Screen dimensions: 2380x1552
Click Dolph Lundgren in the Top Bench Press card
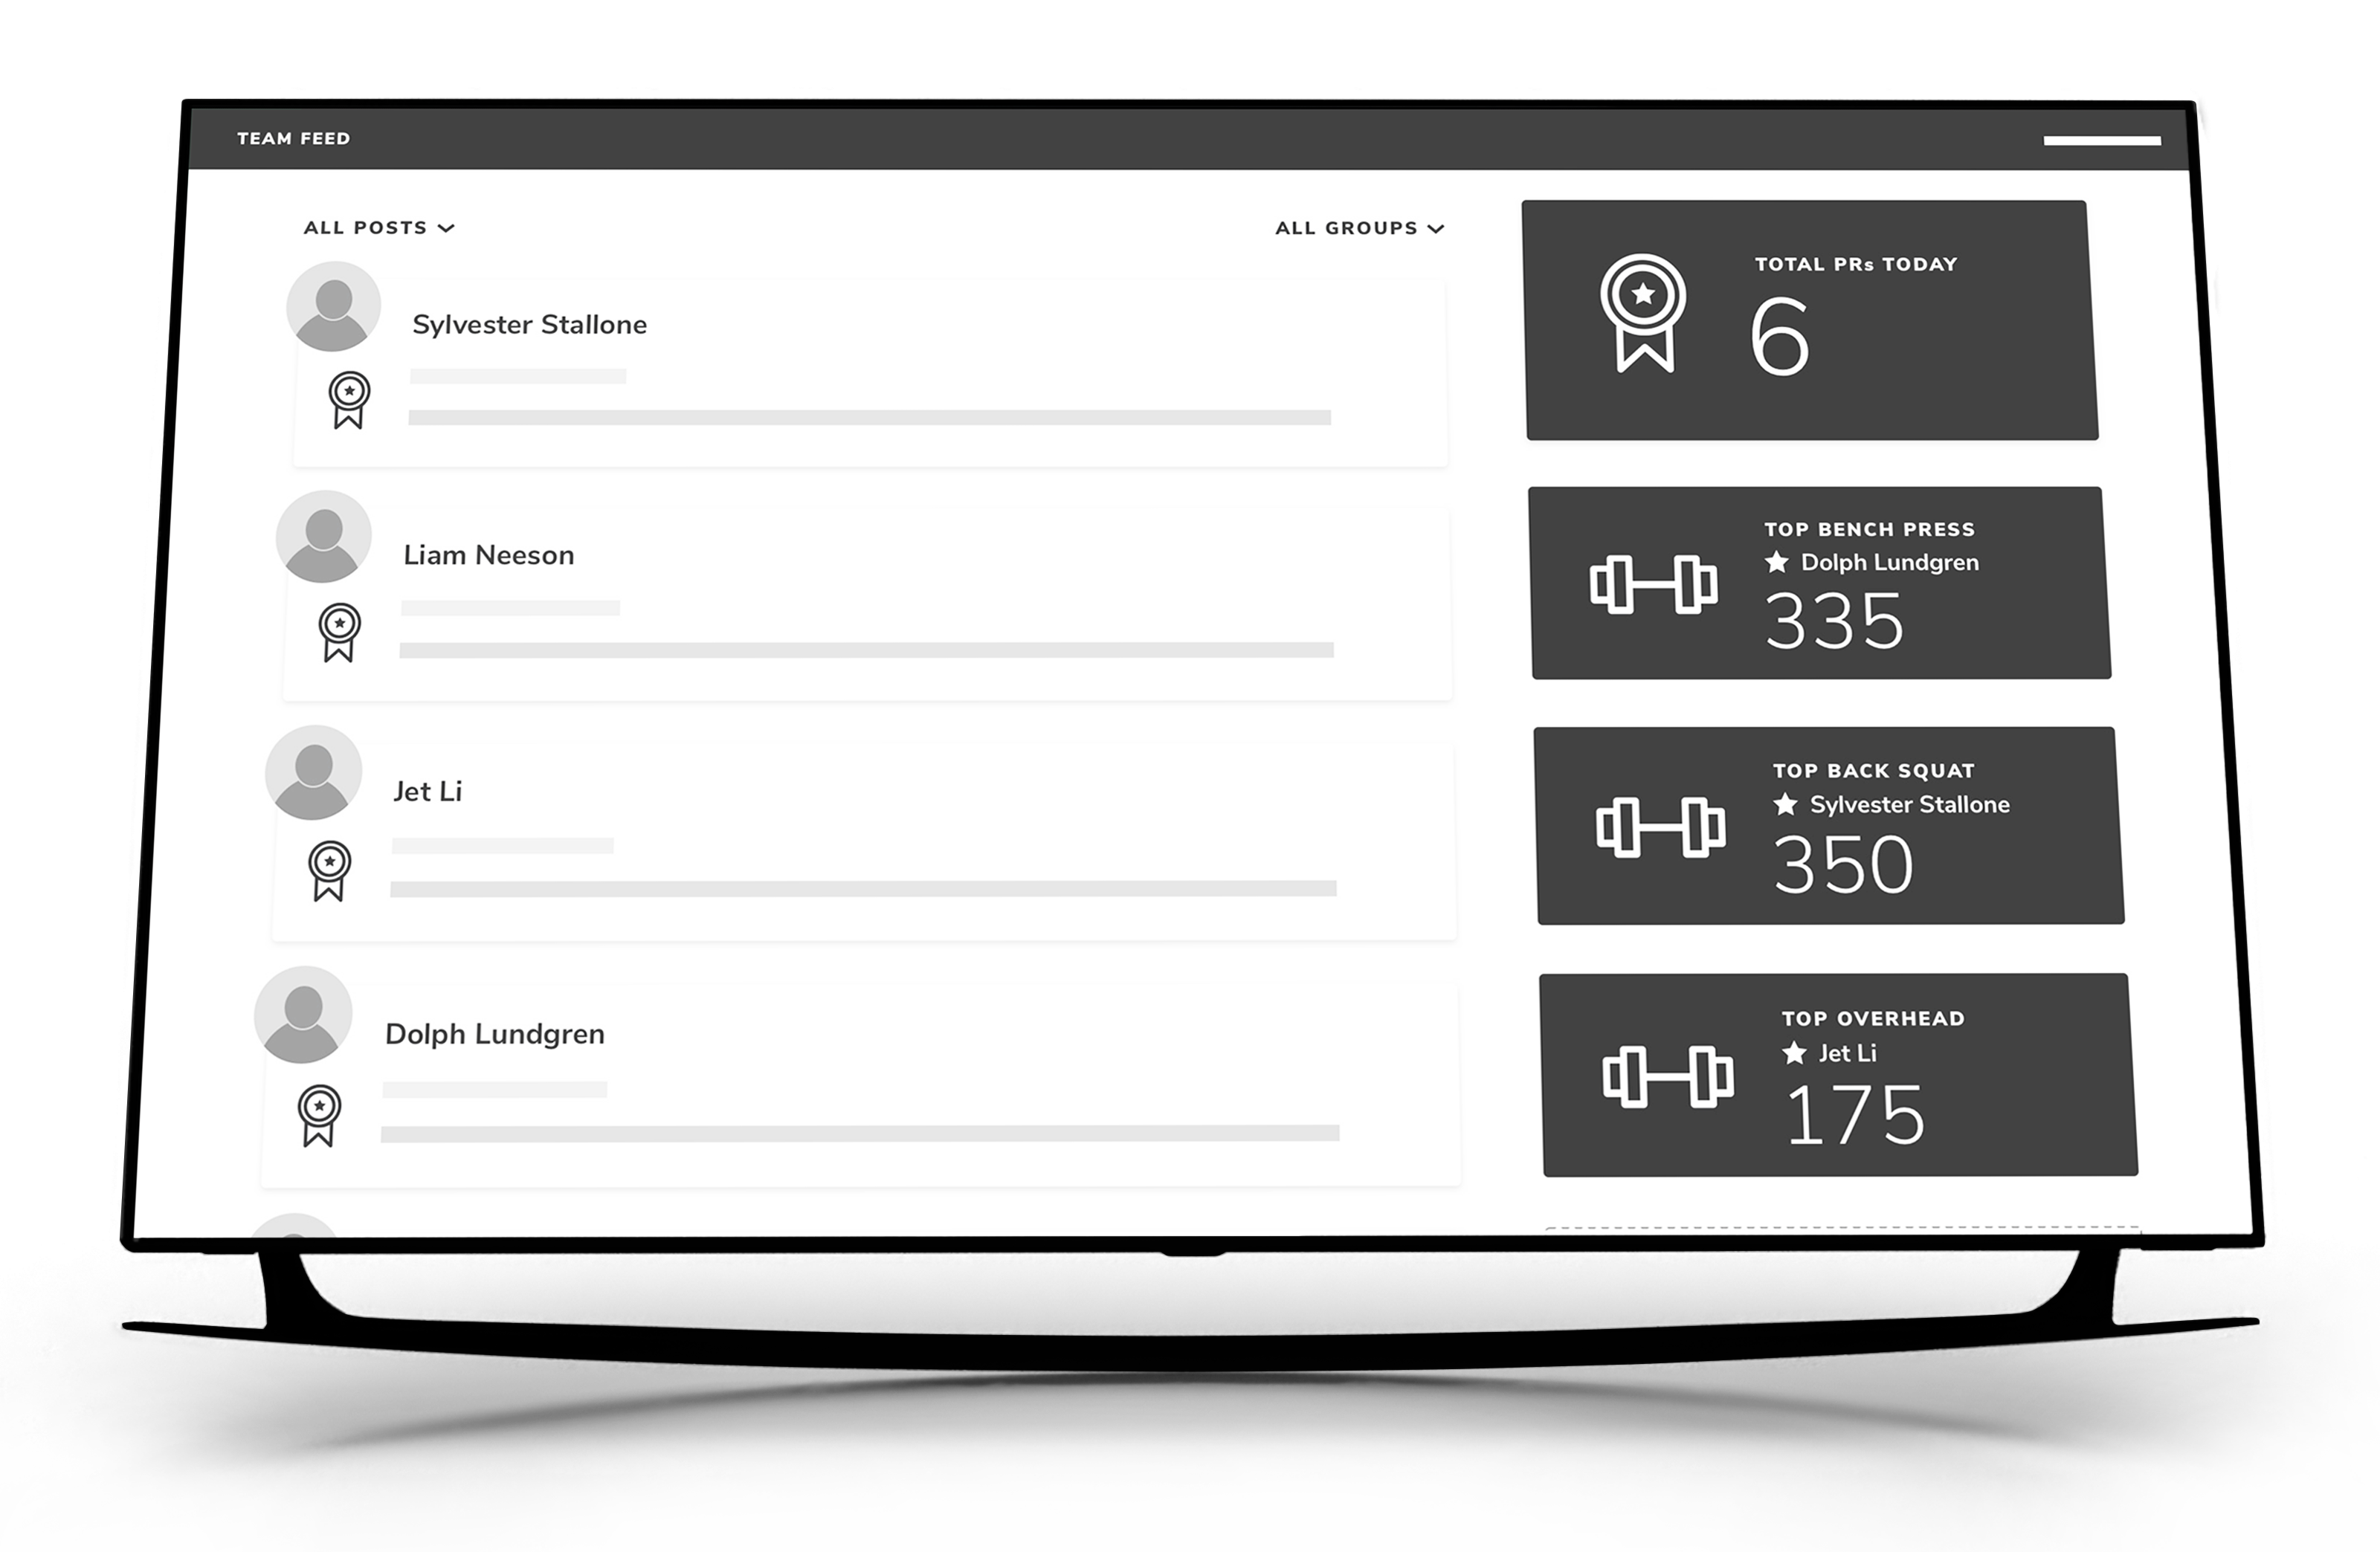1889,563
